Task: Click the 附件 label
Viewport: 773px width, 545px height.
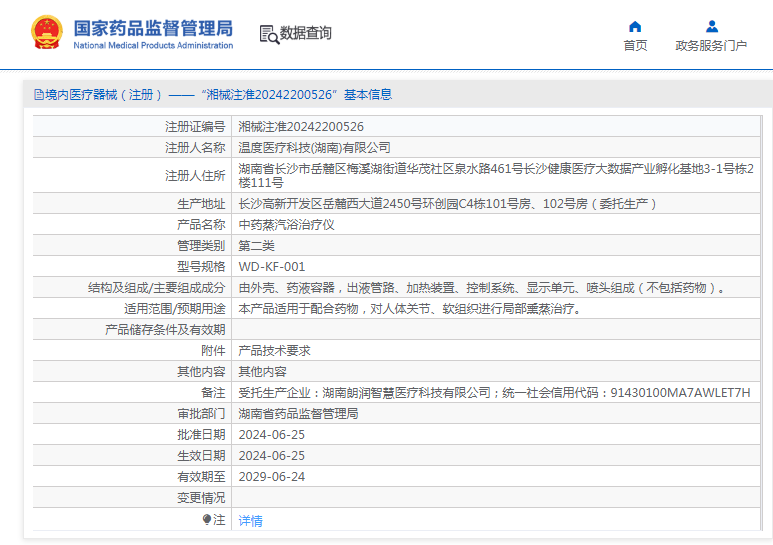Action: (213, 350)
